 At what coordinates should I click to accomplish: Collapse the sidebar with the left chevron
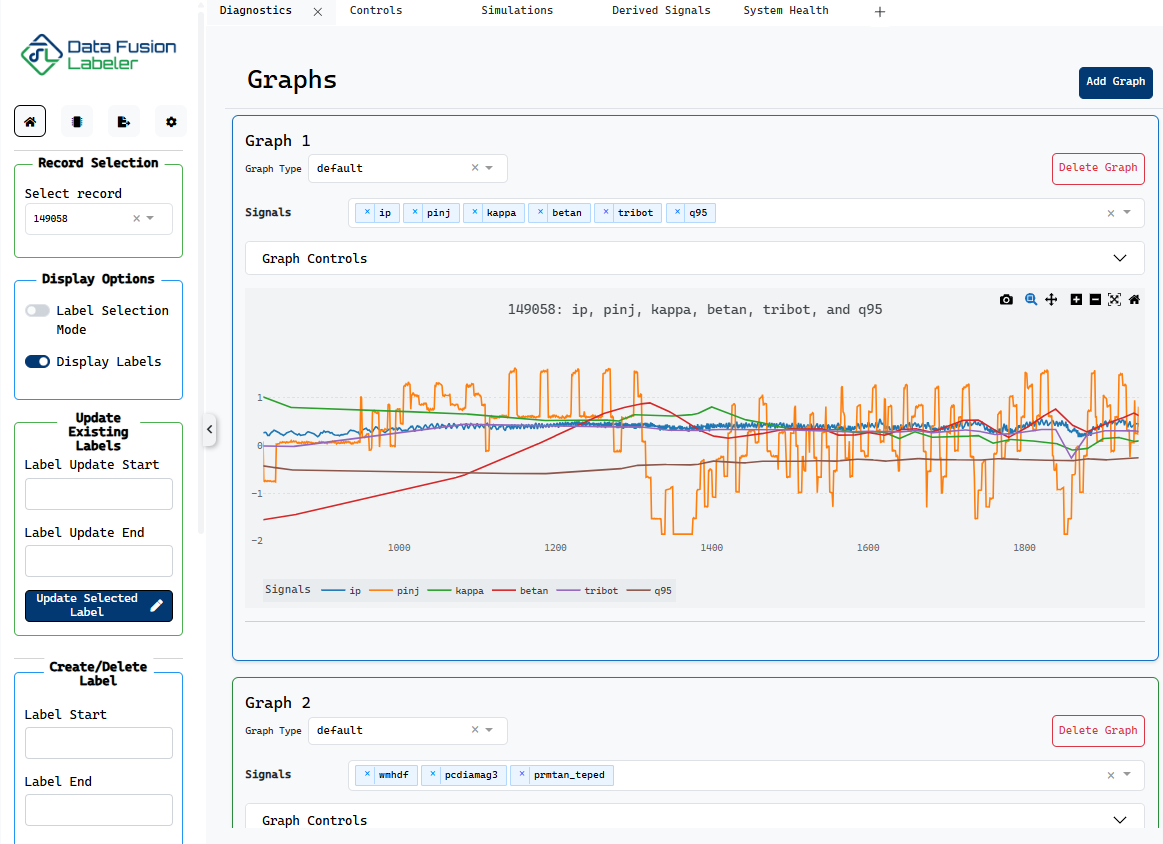pos(209,430)
